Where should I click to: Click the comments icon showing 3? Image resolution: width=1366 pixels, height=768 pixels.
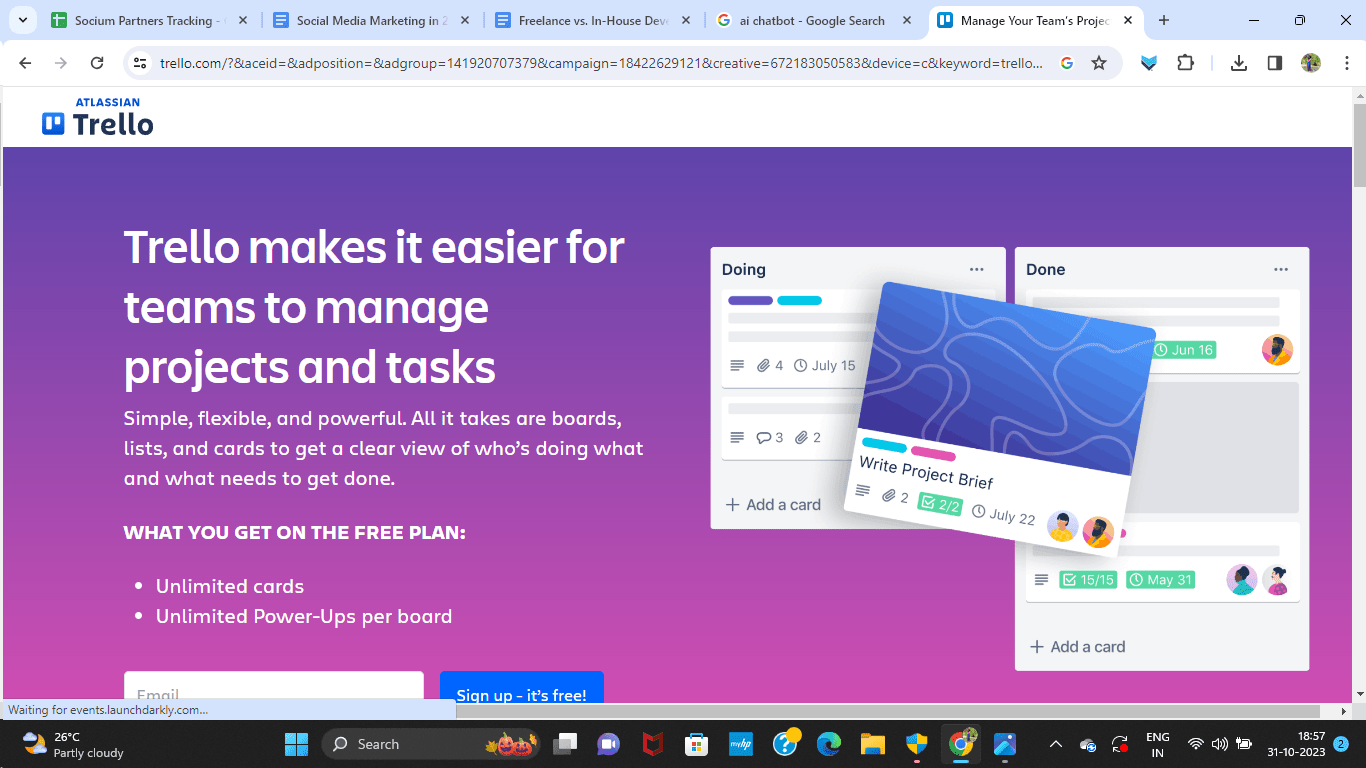point(770,437)
